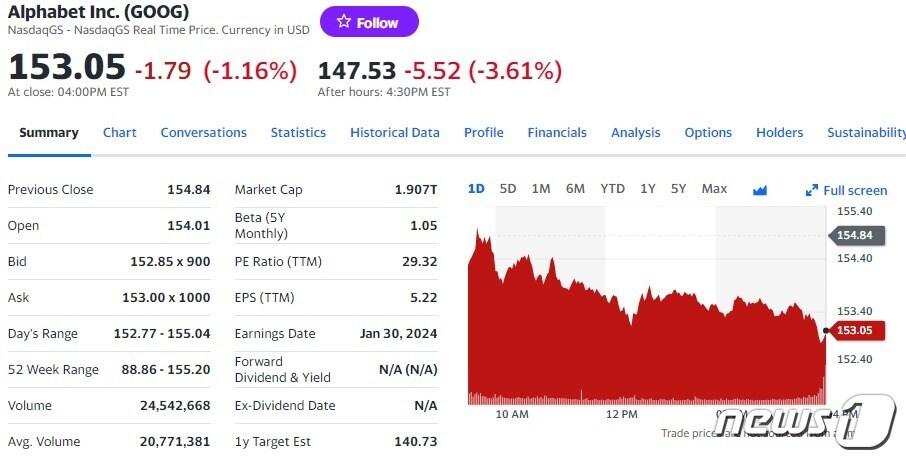This screenshot has height=461, width=906.
Task: Select the 1D chart range
Action: pyautogui.click(x=476, y=189)
